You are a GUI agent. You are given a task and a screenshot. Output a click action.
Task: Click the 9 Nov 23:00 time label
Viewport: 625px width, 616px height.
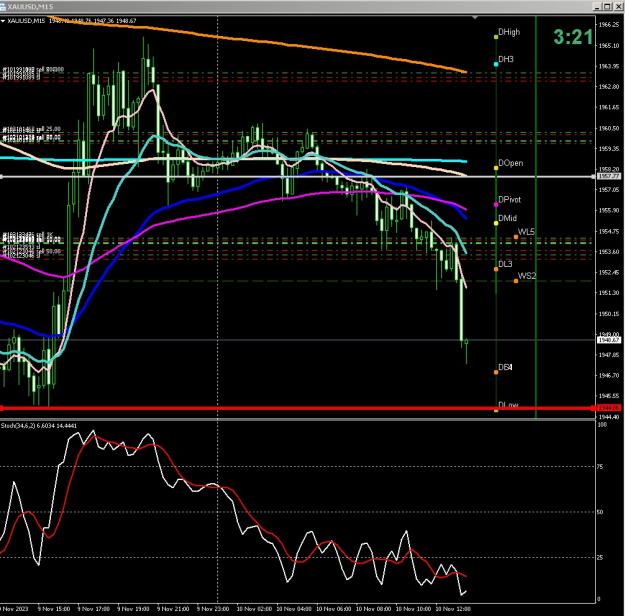(x=213, y=609)
